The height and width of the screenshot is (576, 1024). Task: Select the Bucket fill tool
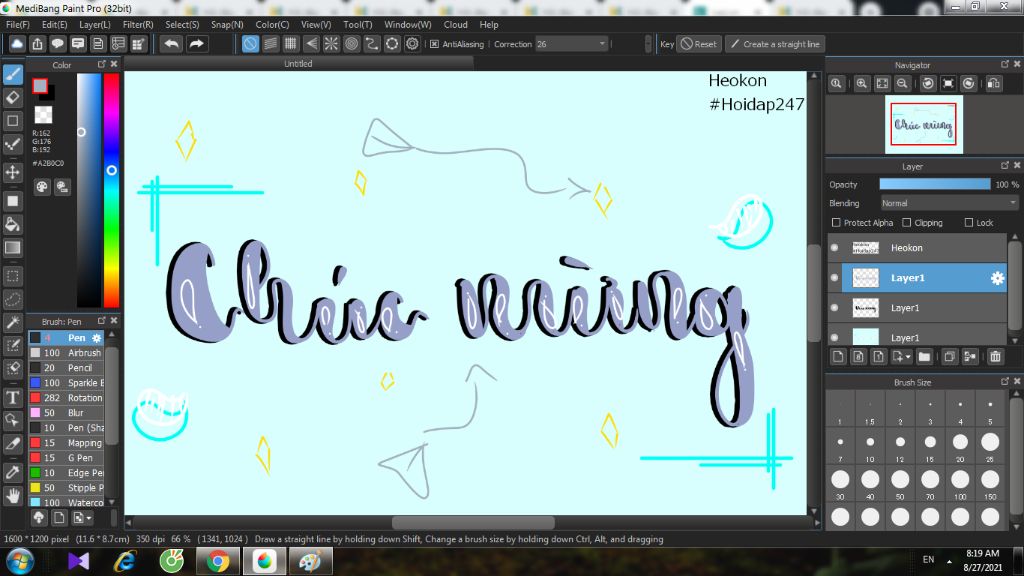pos(13,225)
